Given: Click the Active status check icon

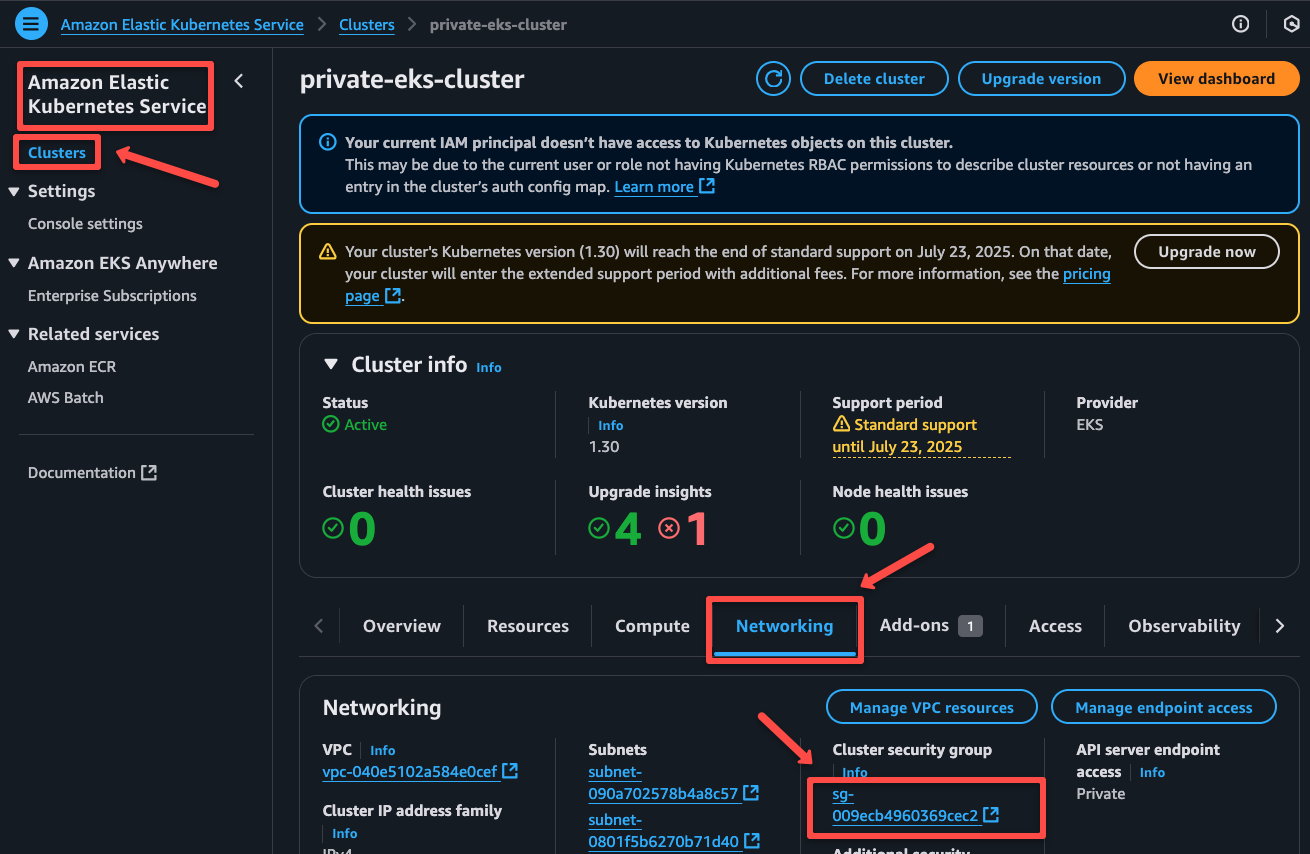Looking at the screenshot, I should (331, 424).
